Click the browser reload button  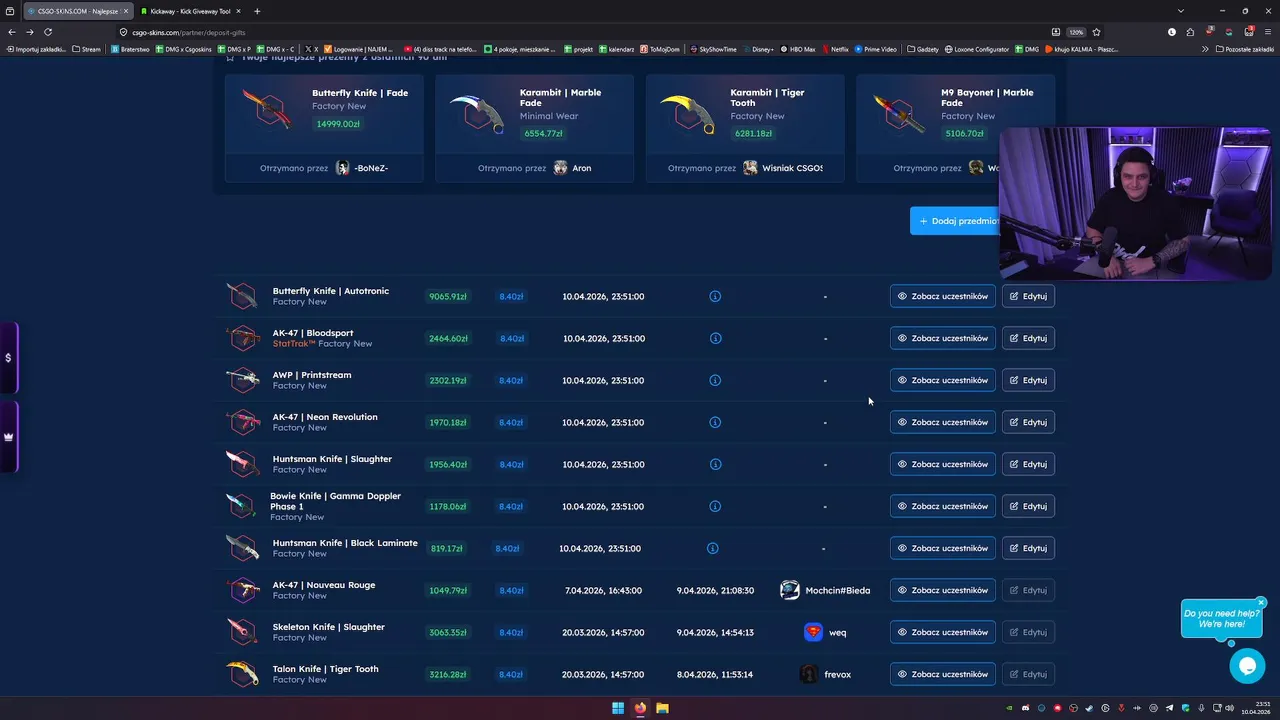47,32
